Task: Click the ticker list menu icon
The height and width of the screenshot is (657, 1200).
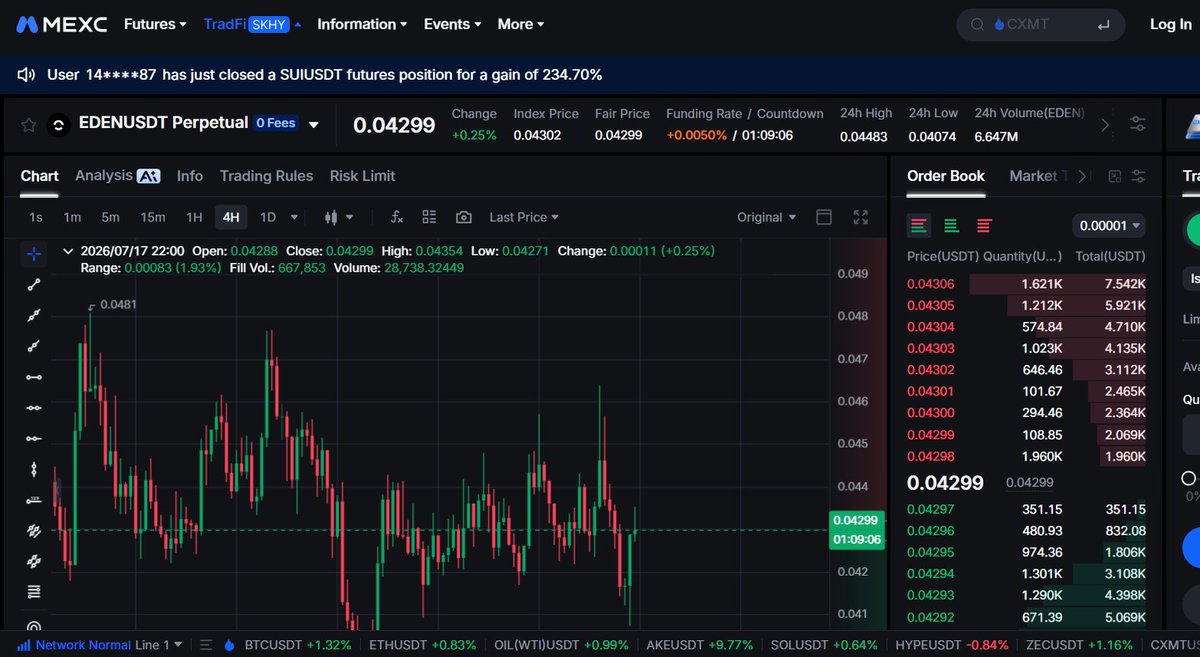Action: pos(207,645)
